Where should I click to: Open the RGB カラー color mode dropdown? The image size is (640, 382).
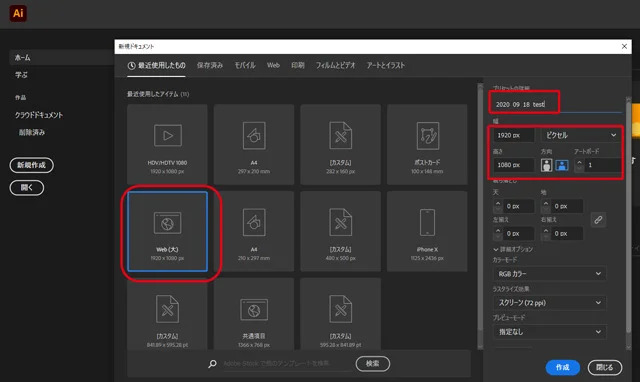tap(549, 274)
